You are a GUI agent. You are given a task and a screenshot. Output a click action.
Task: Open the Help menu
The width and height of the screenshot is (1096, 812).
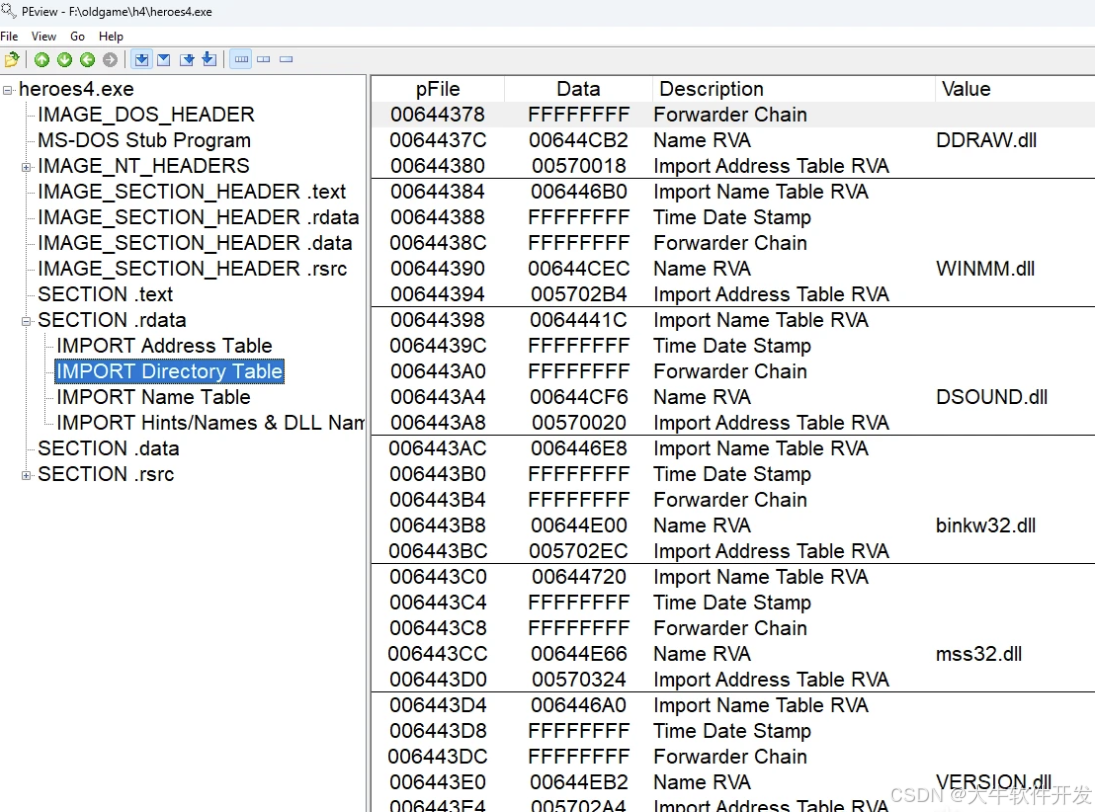[x=110, y=36]
